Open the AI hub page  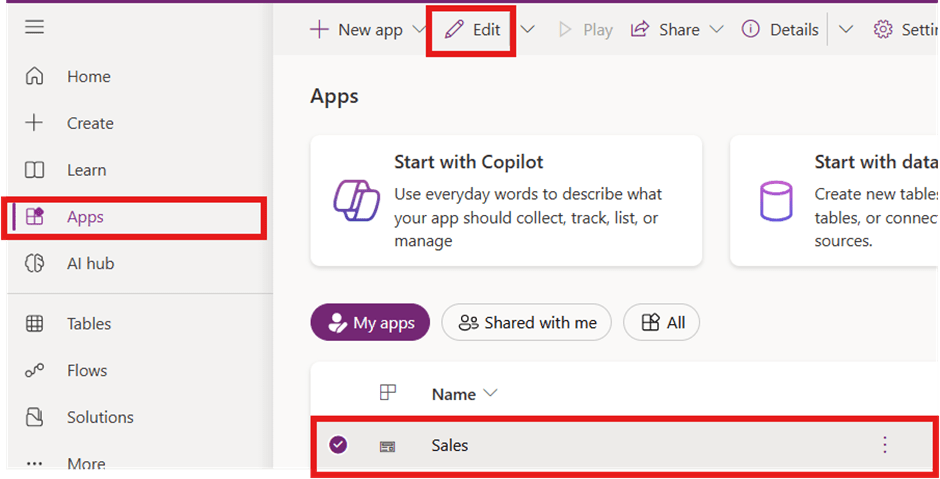(x=90, y=264)
